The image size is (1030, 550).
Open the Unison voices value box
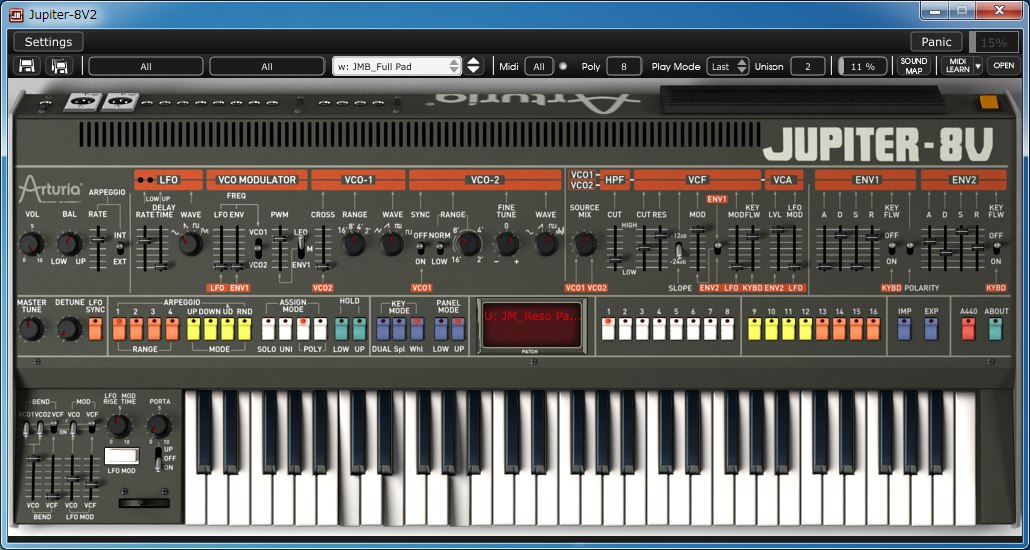[807, 66]
